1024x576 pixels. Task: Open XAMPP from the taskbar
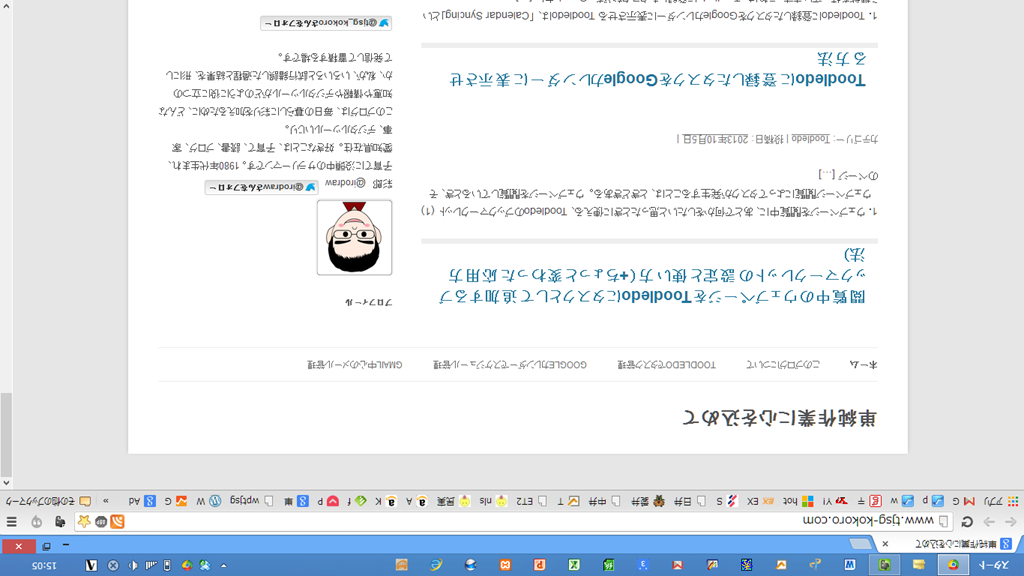(505, 565)
